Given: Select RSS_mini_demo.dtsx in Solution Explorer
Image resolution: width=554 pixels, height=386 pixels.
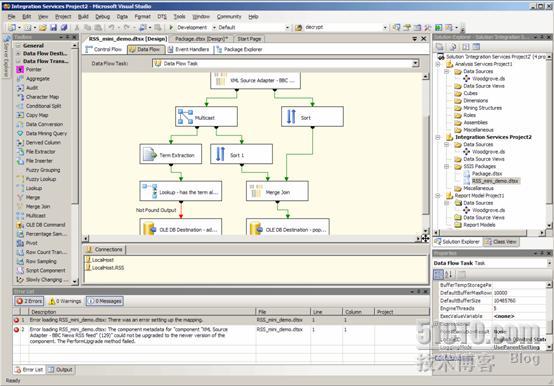Looking at the screenshot, I should pos(495,181).
